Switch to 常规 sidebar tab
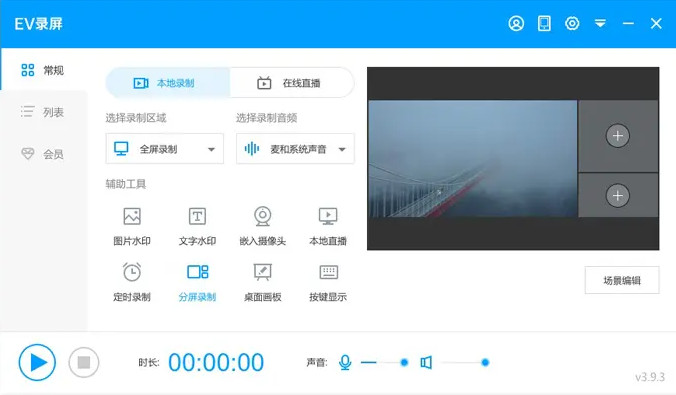Screen dimensions: 676x395 (43, 70)
